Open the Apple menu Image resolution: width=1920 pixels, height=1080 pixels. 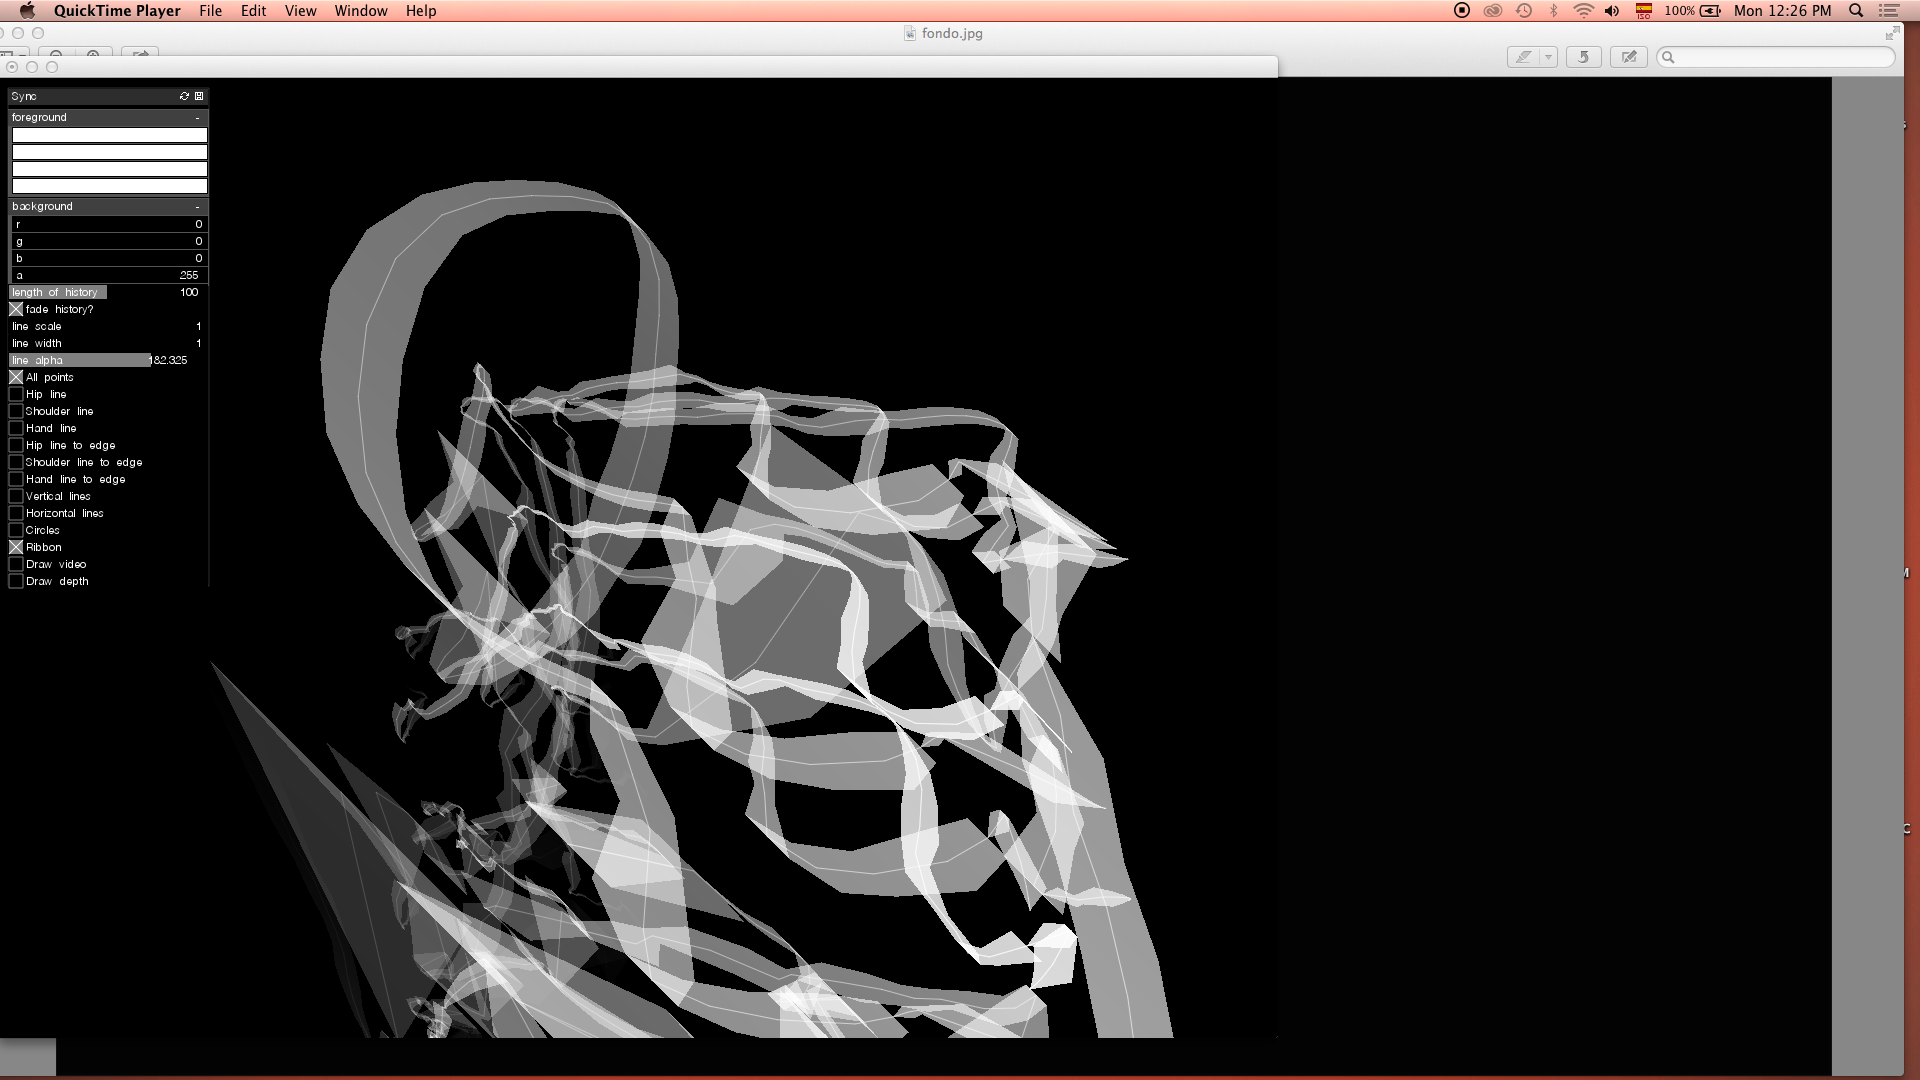point(27,11)
